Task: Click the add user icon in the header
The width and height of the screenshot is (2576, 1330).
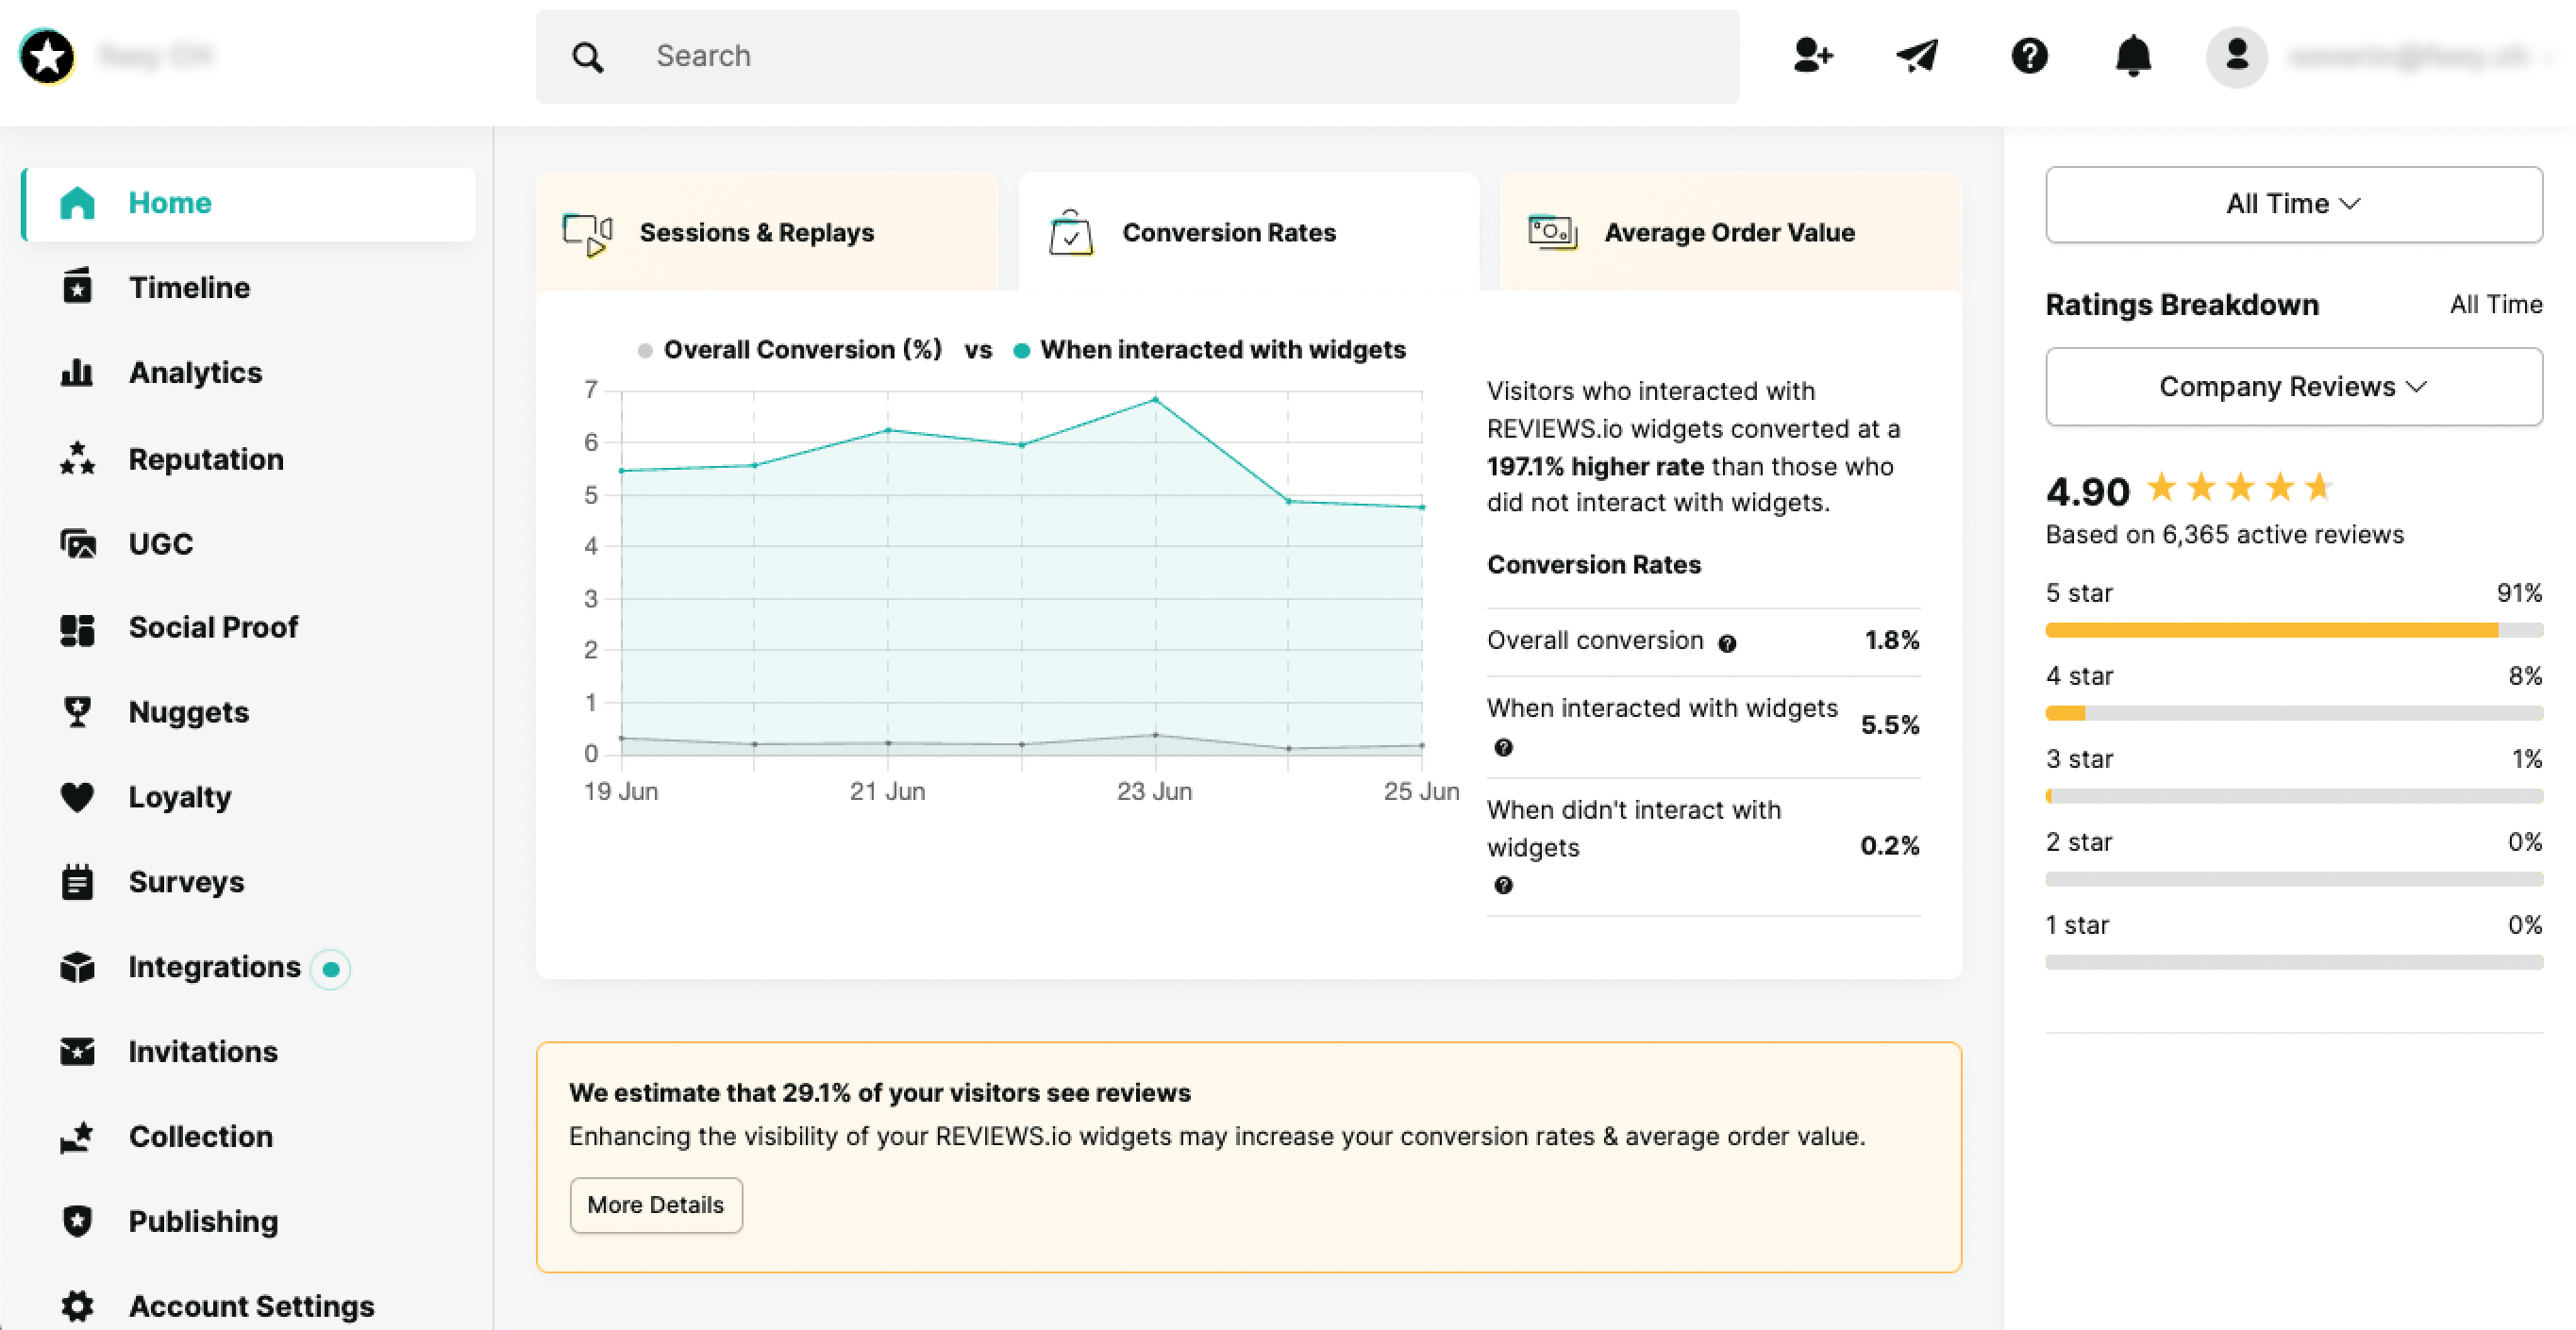Action: pos(1812,56)
